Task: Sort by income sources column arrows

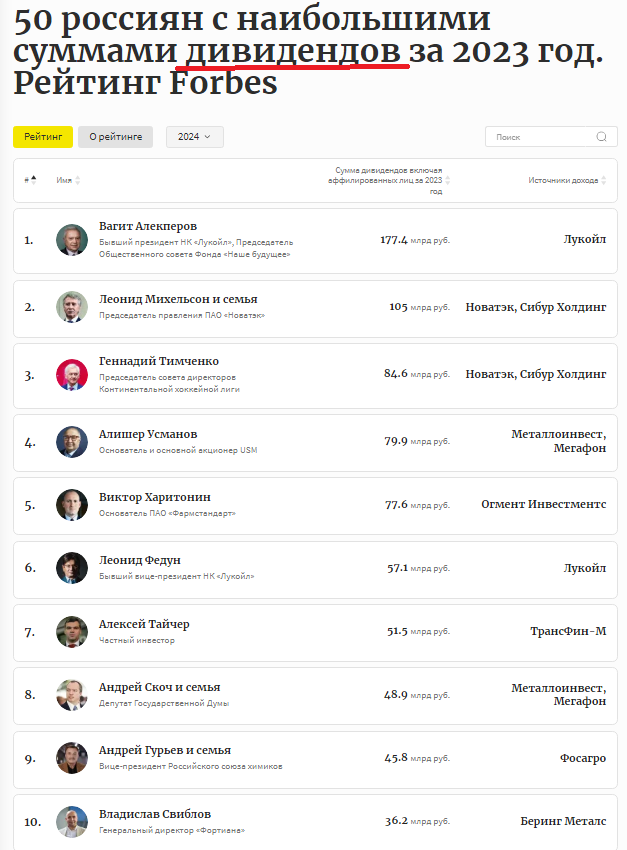Action: coord(604,180)
